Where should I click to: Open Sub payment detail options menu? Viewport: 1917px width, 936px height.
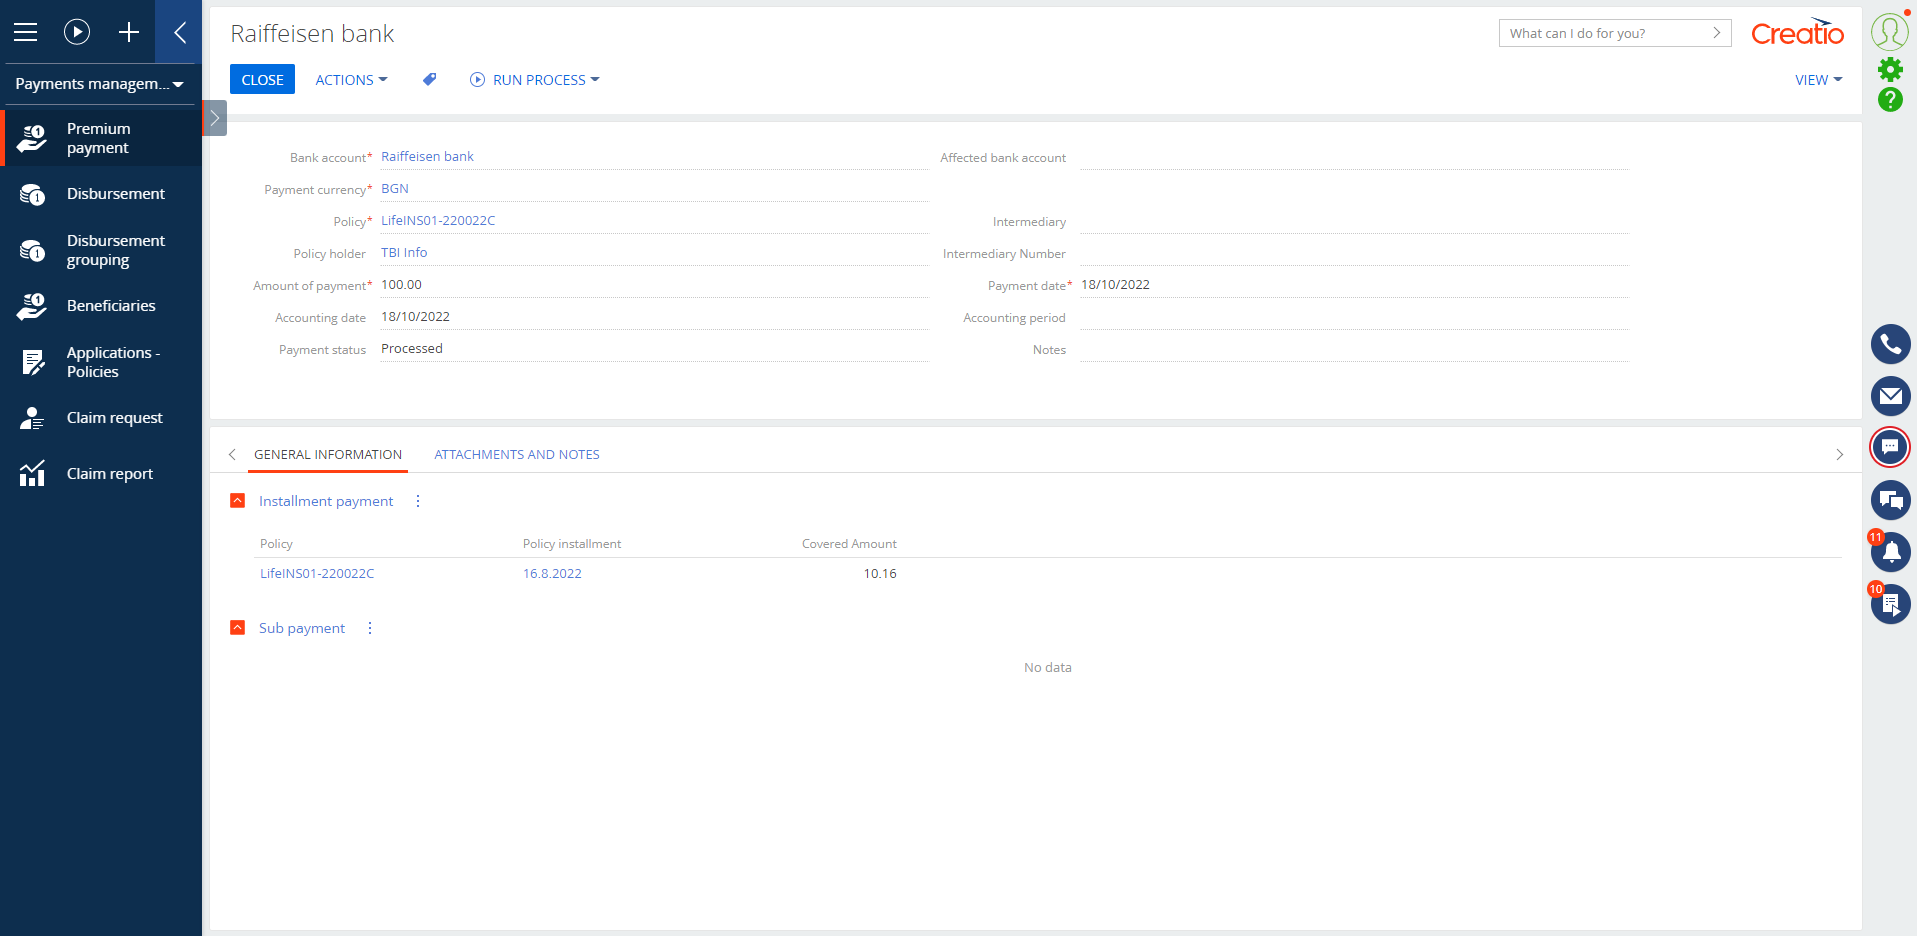370,628
